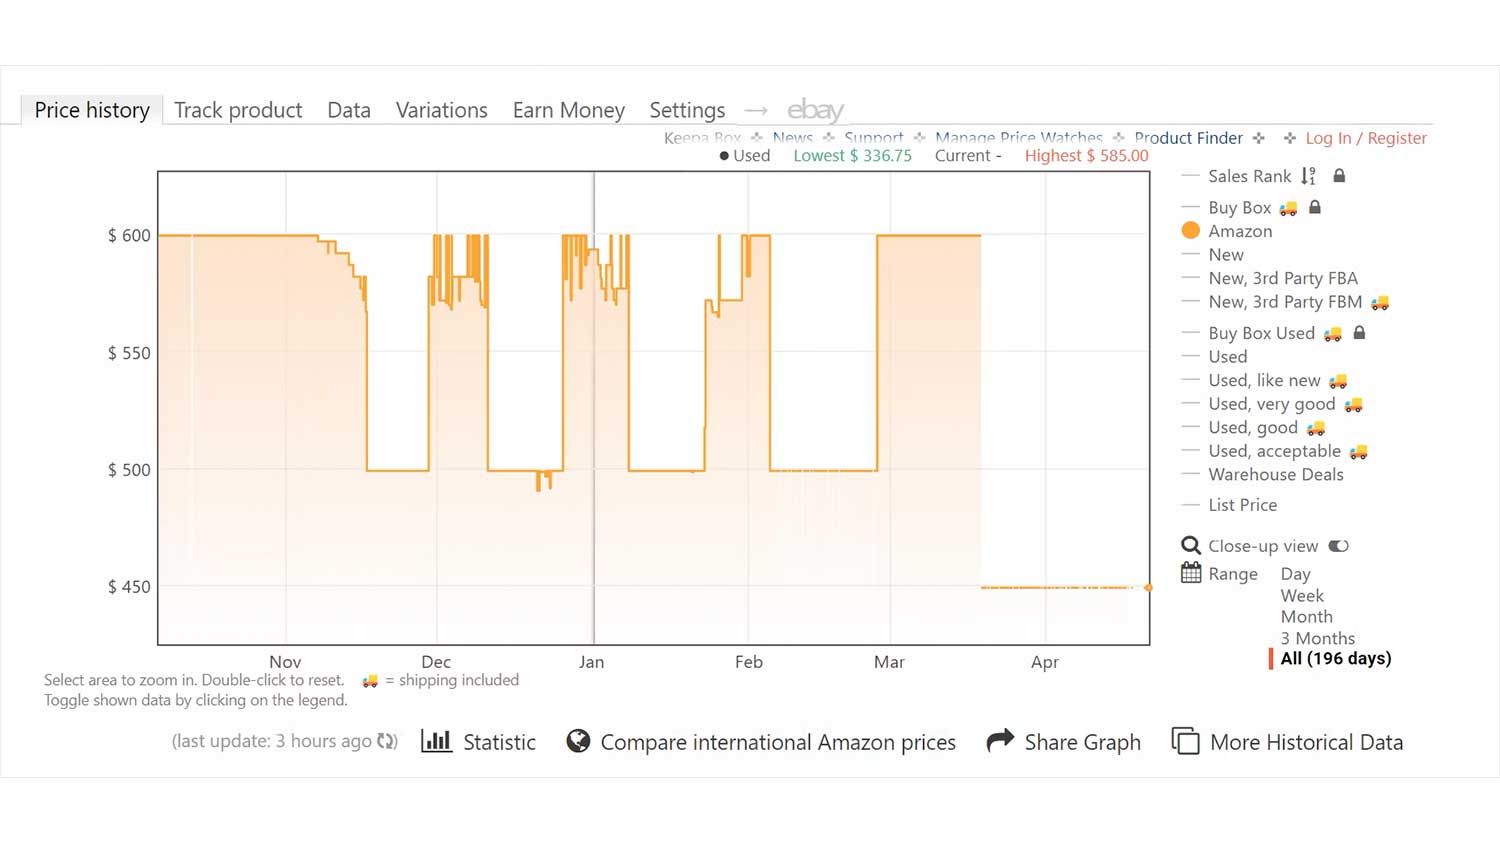Viewport: 1500px width, 844px height.
Task: Click the ebay tab logo
Action: (x=815, y=110)
